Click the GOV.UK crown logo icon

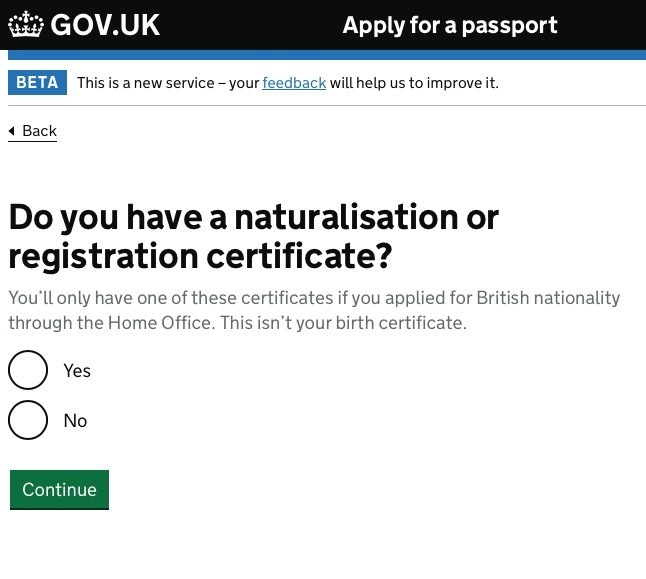pyautogui.click(x=26, y=25)
